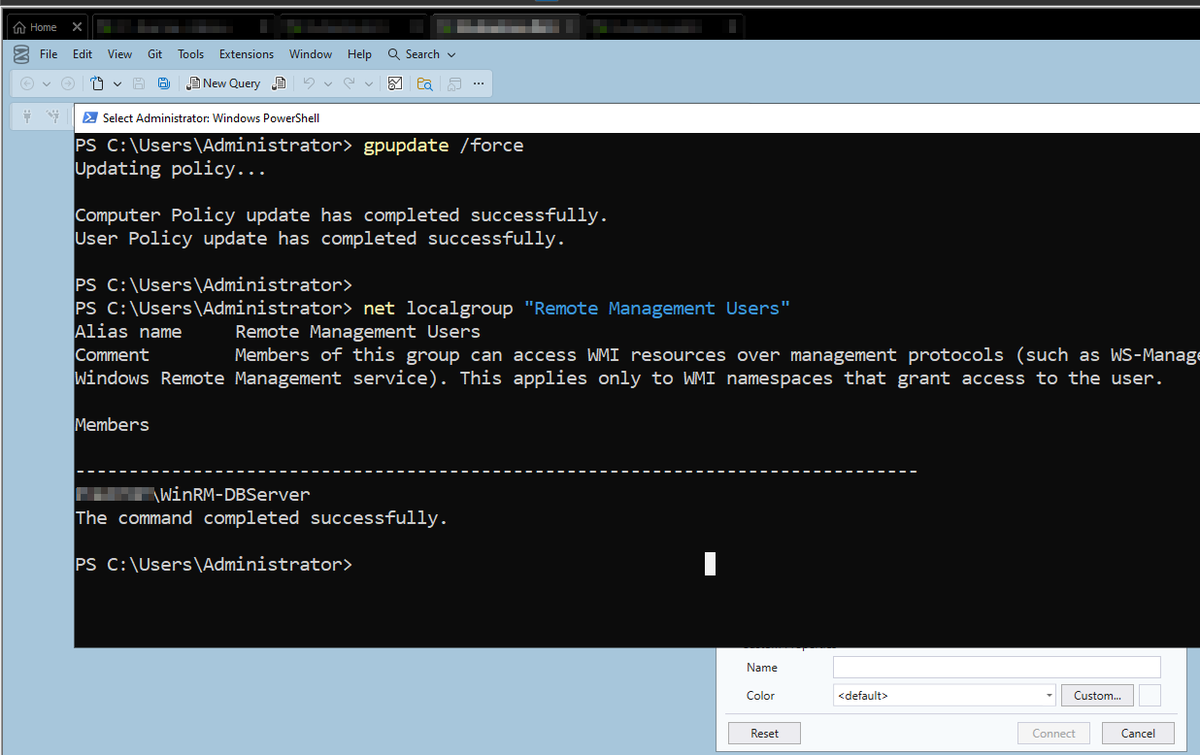The width and height of the screenshot is (1200, 755).
Task: Click 'The command completed successfully.' text
Action: [x=261, y=517]
